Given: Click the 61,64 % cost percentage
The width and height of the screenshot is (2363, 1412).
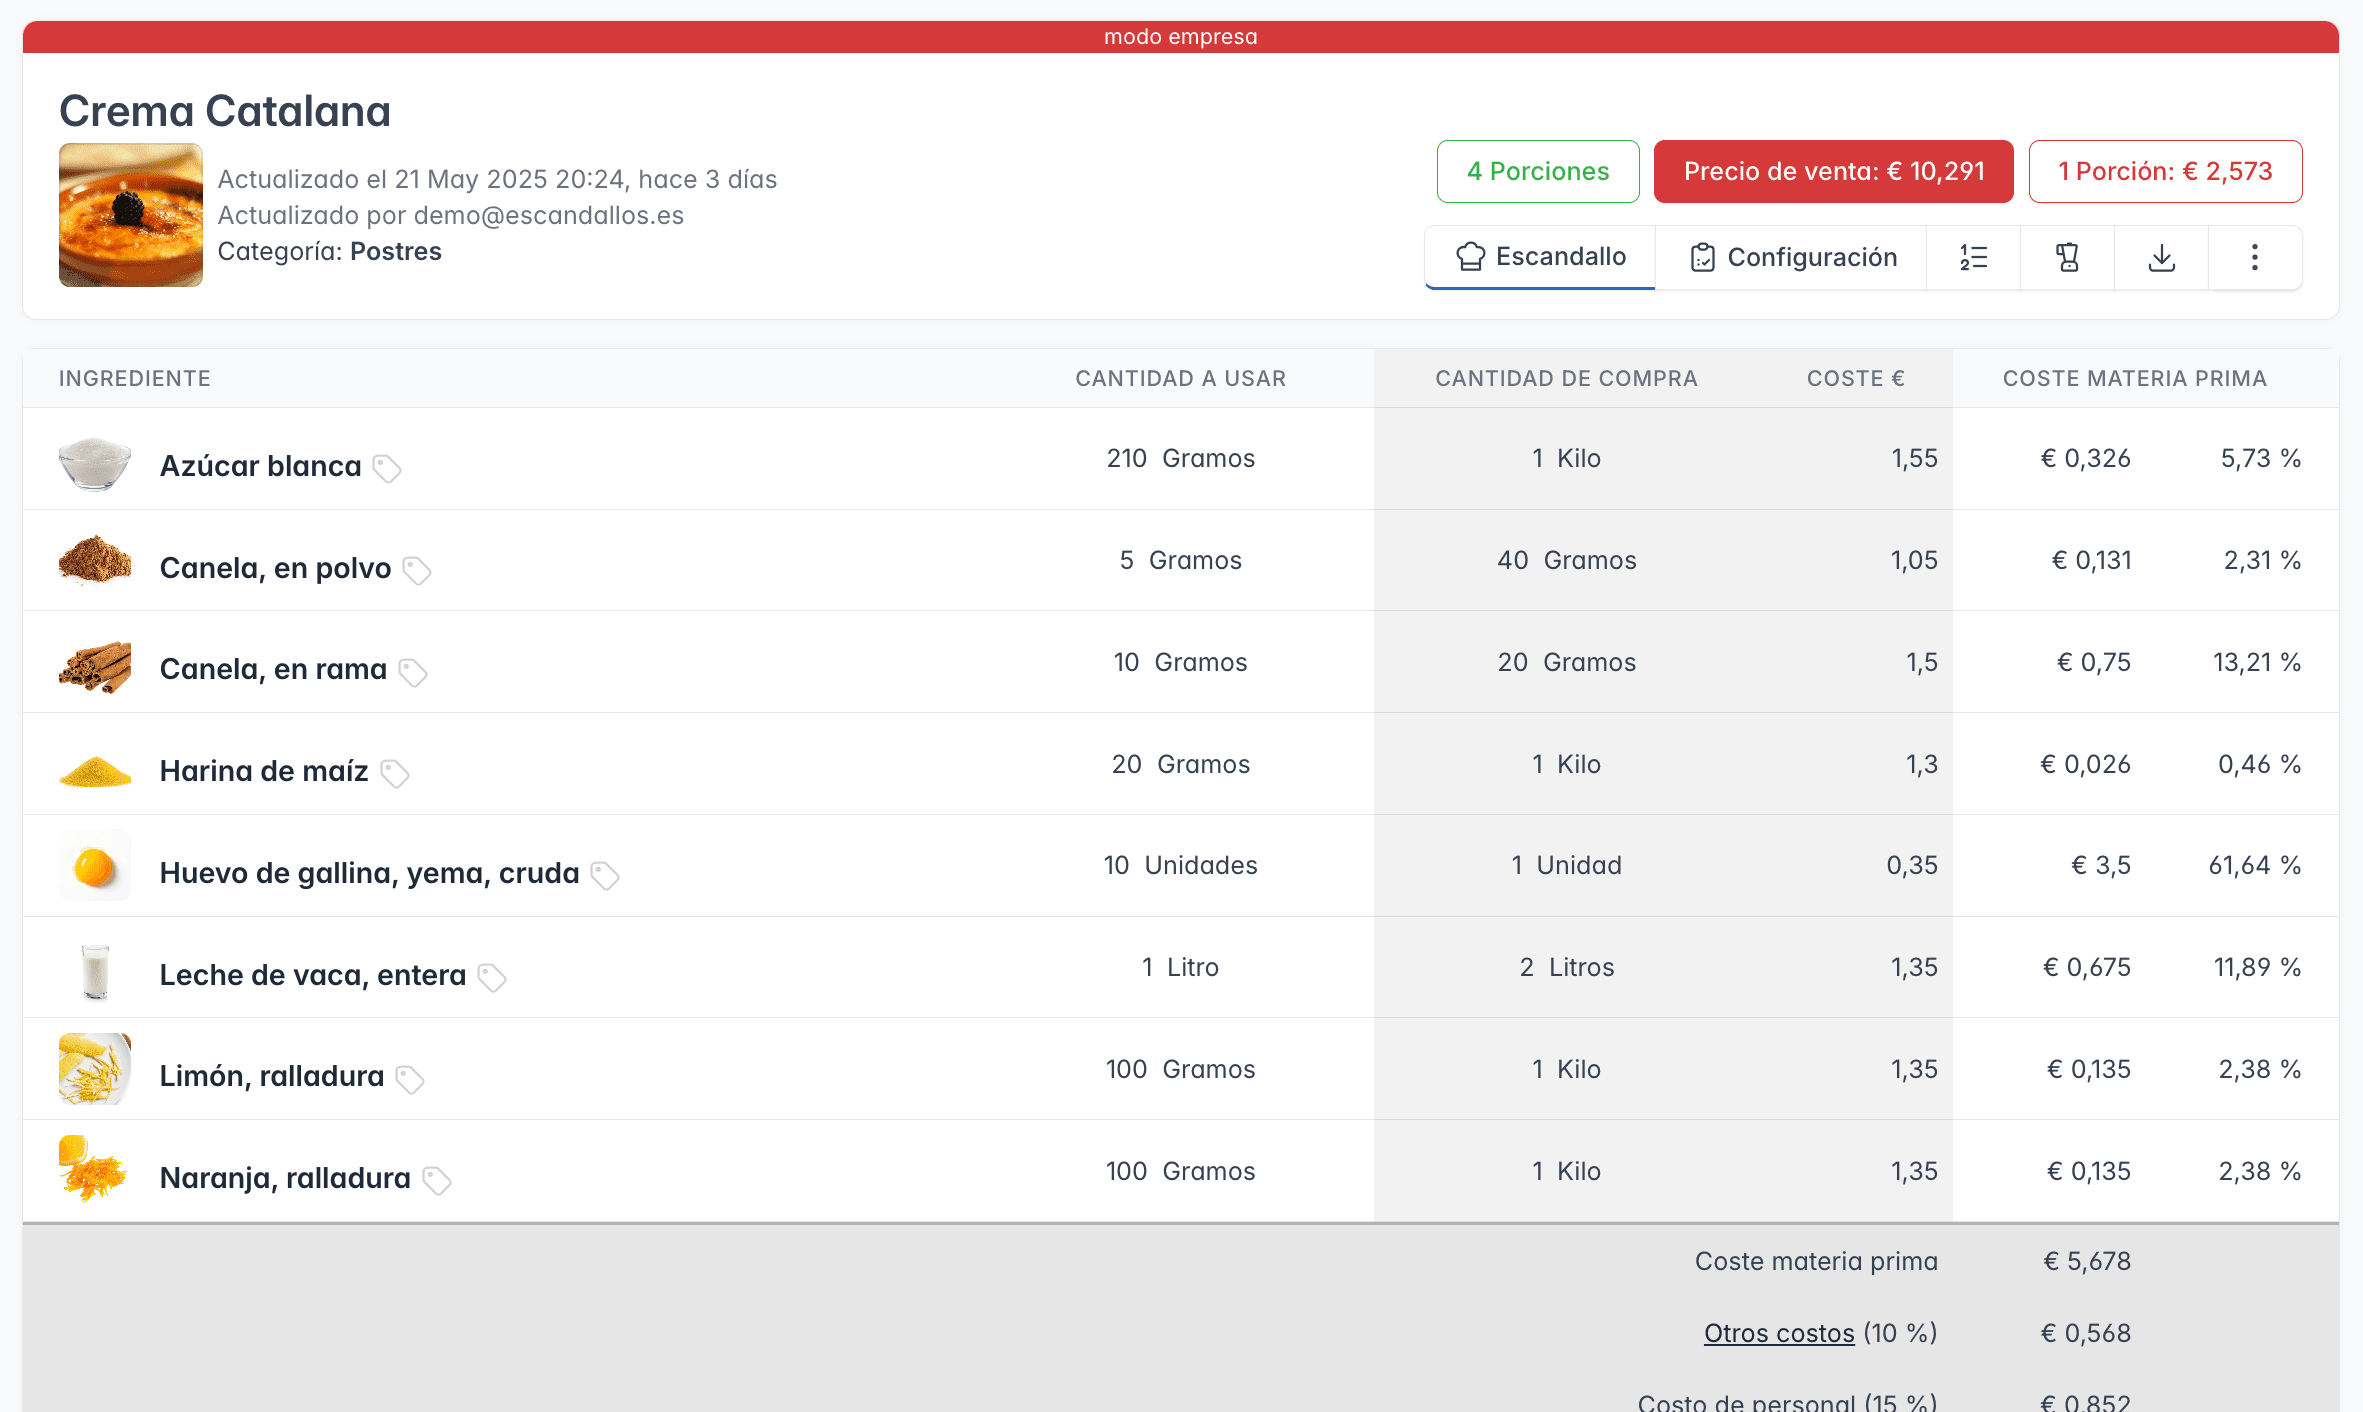Looking at the screenshot, I should pos(2255,865).
